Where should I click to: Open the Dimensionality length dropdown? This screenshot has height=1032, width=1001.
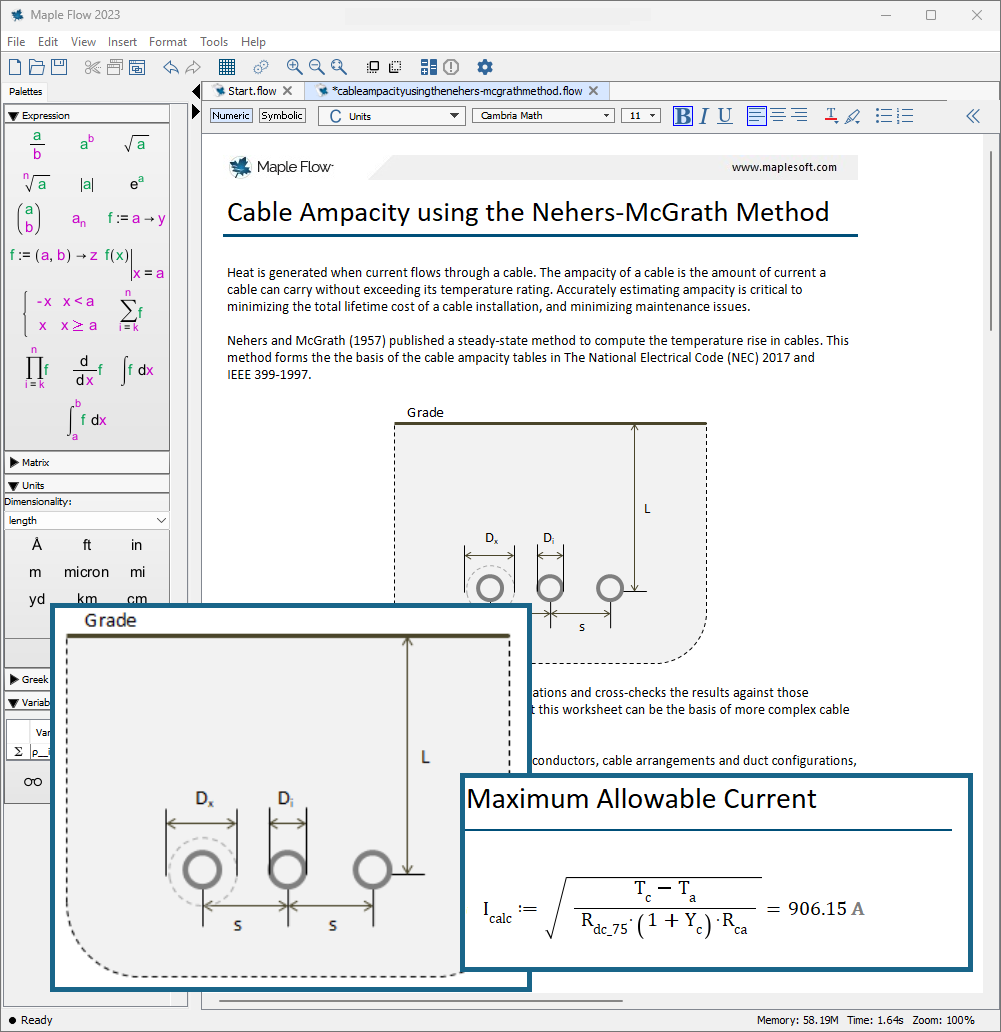click(87, 520)
